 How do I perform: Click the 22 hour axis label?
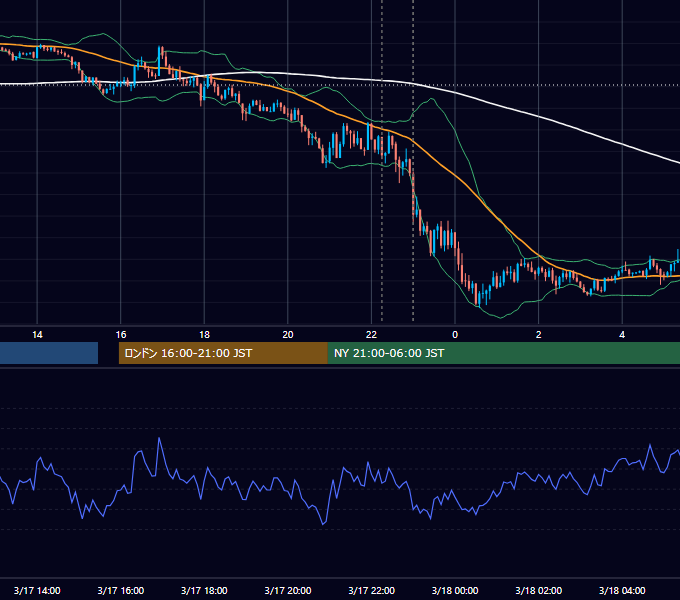(371, 335)
